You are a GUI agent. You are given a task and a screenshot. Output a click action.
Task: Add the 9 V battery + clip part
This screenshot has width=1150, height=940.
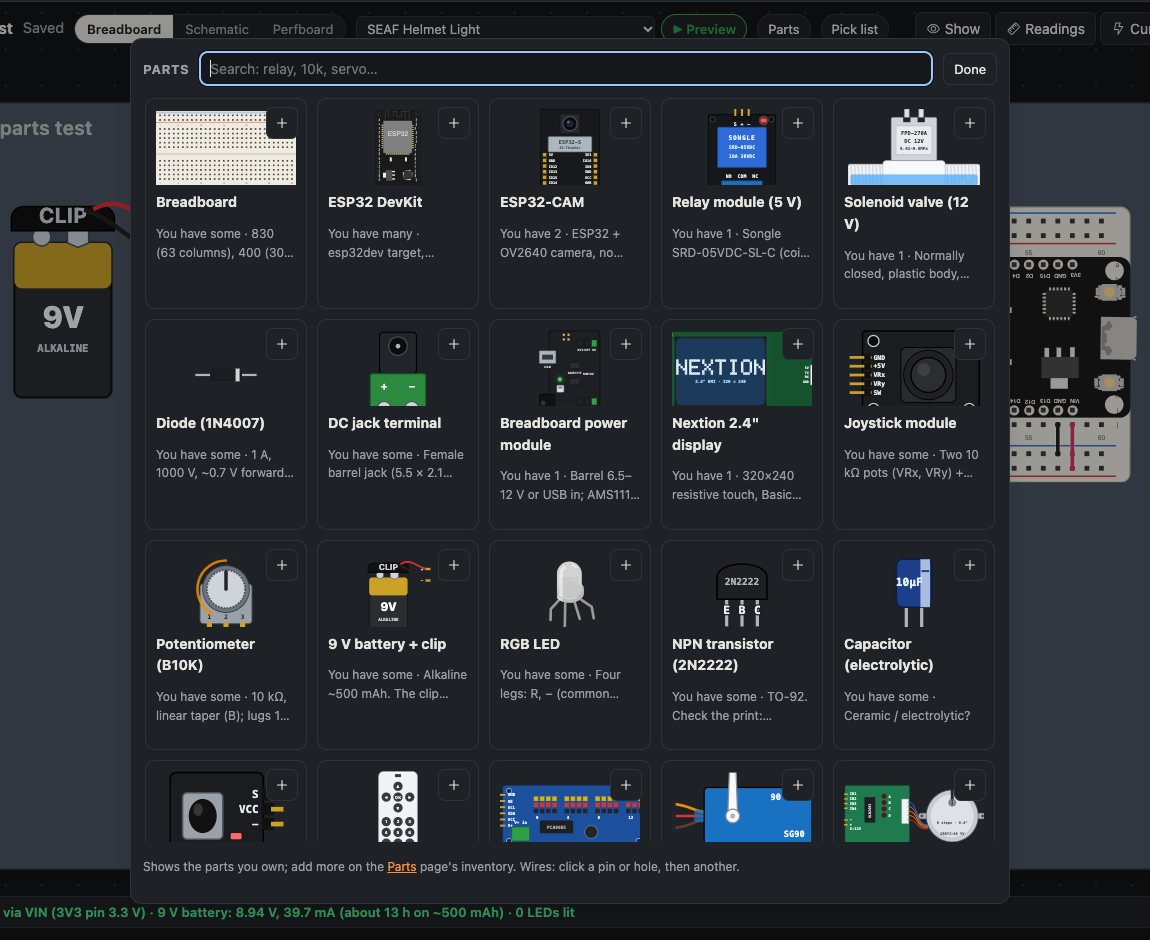pyautogui.click(x=454, y=565)
